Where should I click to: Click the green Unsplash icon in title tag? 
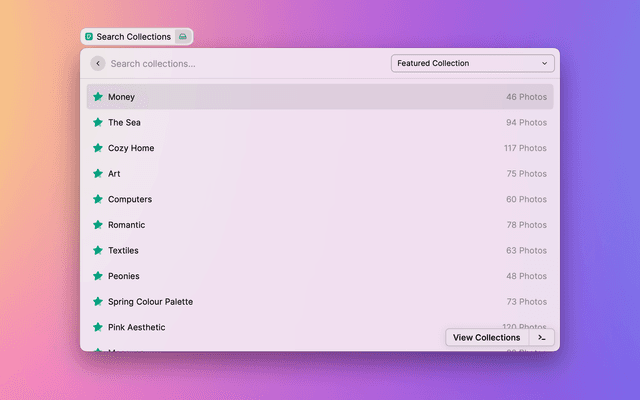coord(89,37)
